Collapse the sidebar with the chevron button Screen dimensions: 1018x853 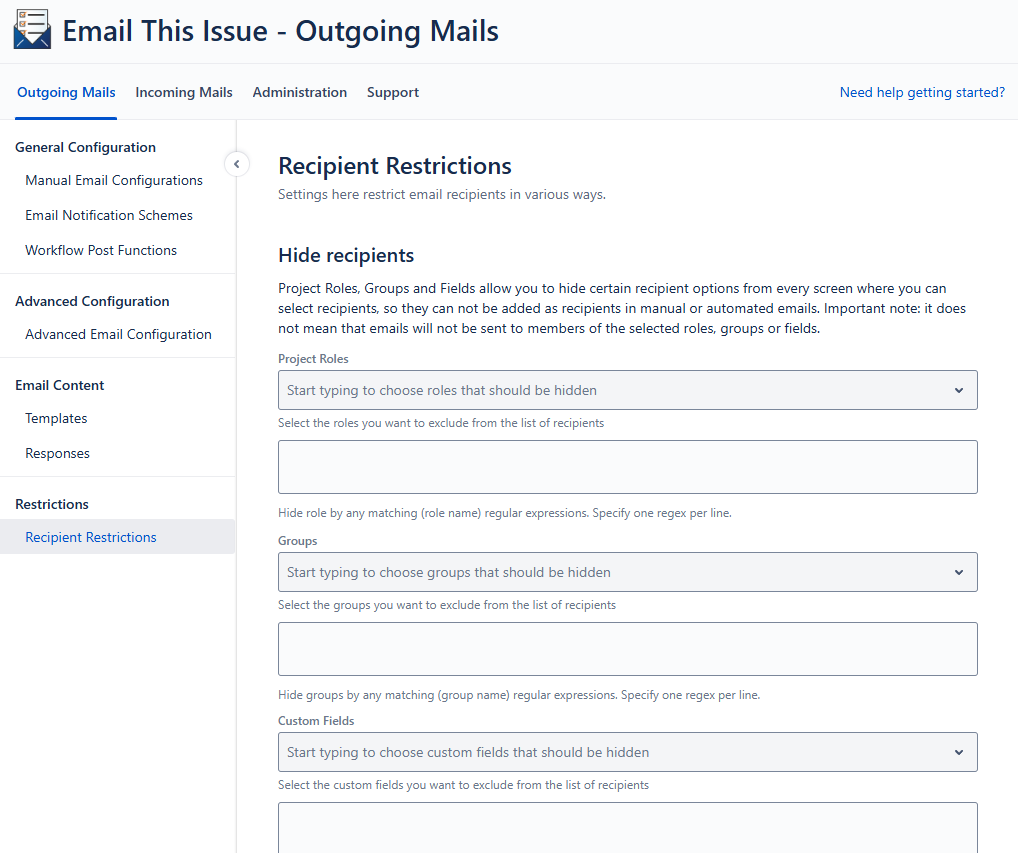click(237, 164)
